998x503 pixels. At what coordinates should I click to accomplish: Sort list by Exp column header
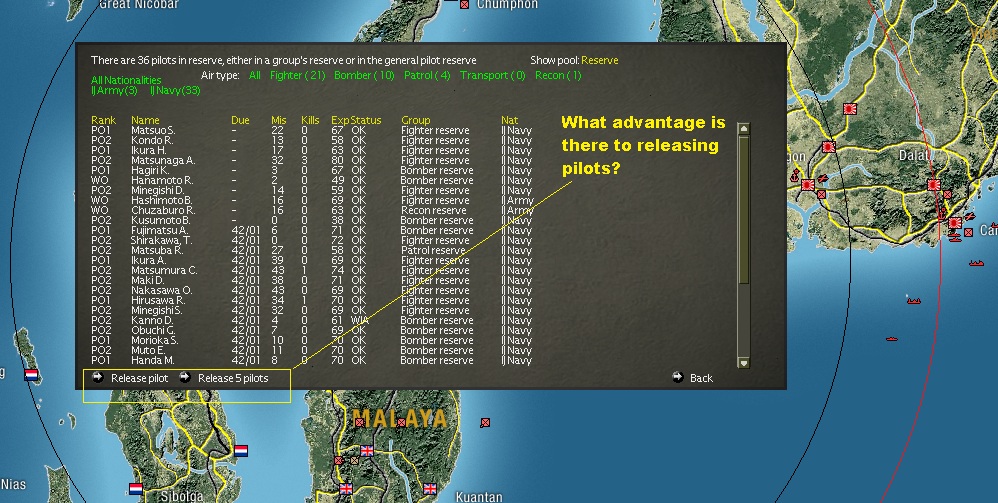point(340,120)
